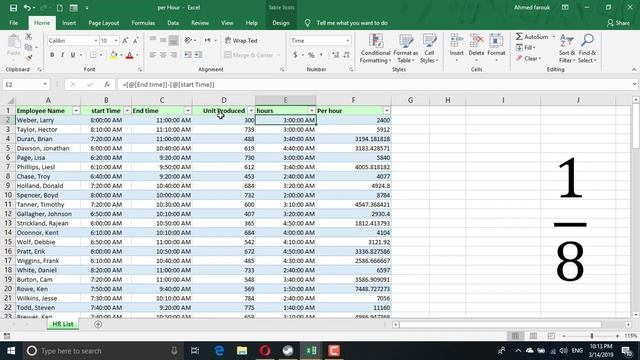Open the End time filter dropdown

click(x=187, y=111)
